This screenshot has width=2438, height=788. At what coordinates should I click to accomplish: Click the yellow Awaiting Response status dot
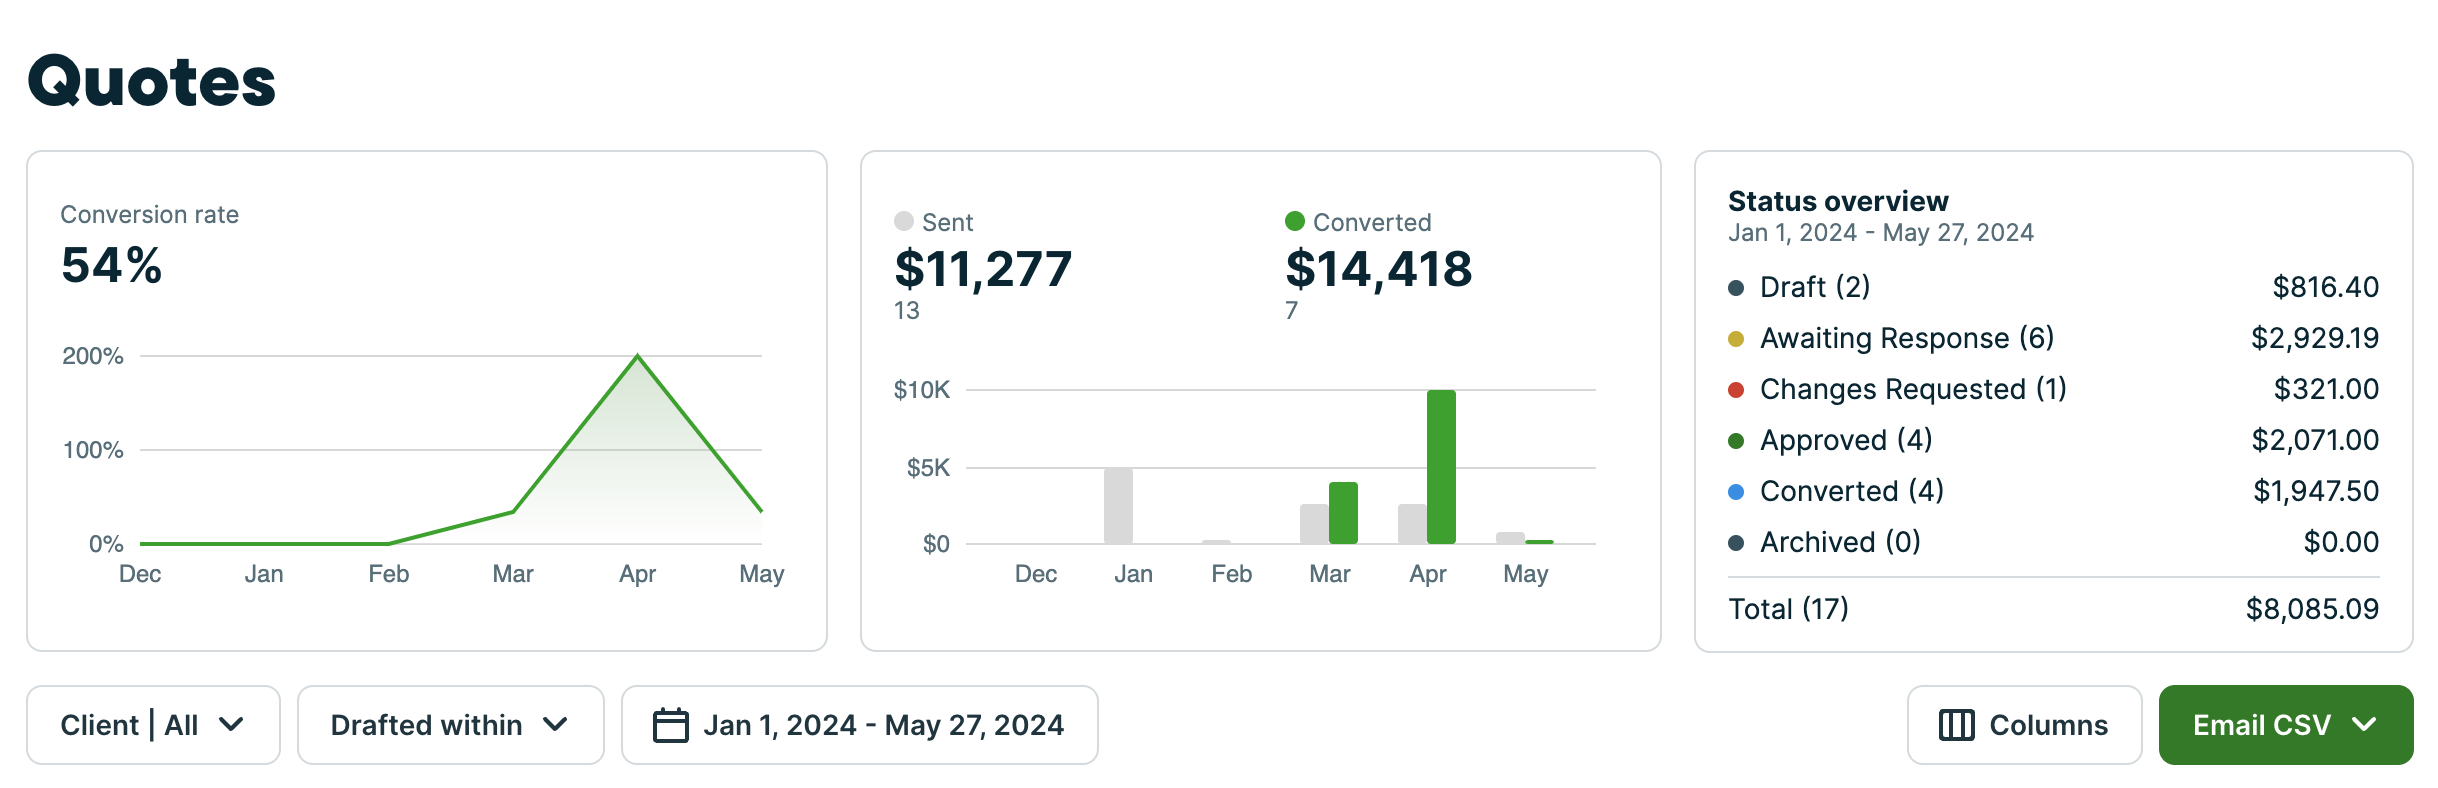pos(1736,339)
